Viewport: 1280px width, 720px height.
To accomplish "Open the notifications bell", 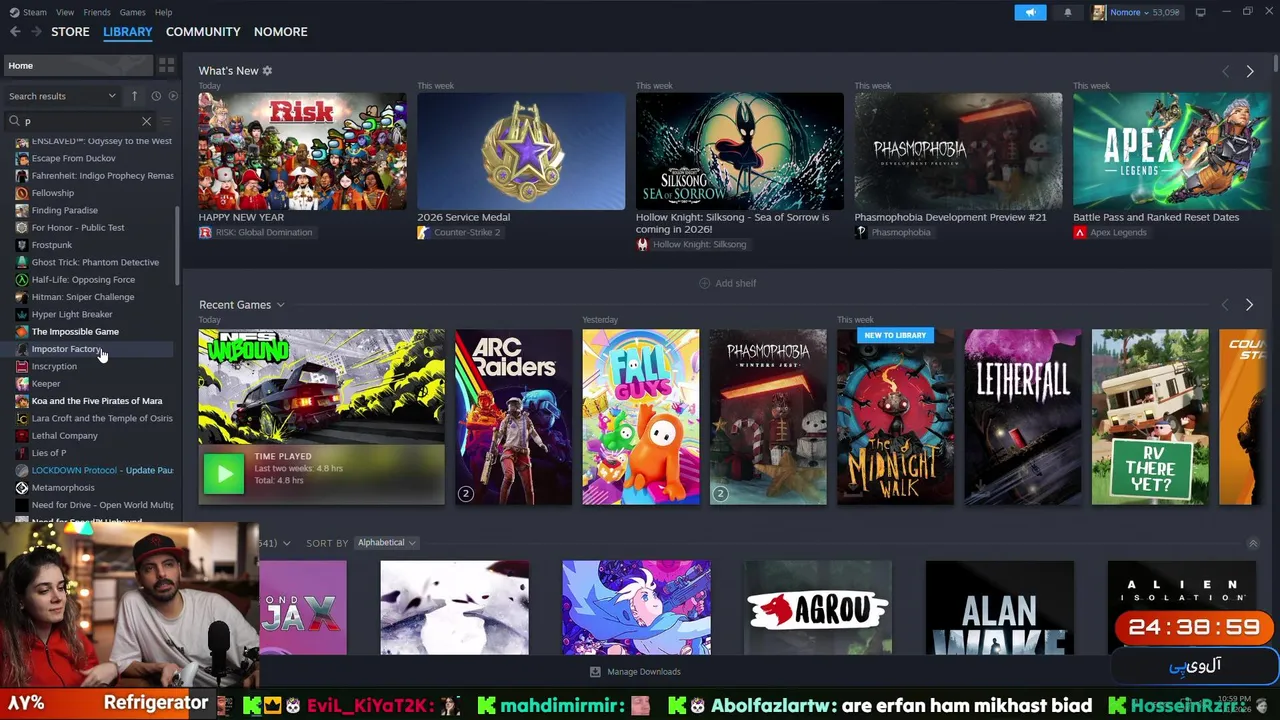I will click(1067, 12).
